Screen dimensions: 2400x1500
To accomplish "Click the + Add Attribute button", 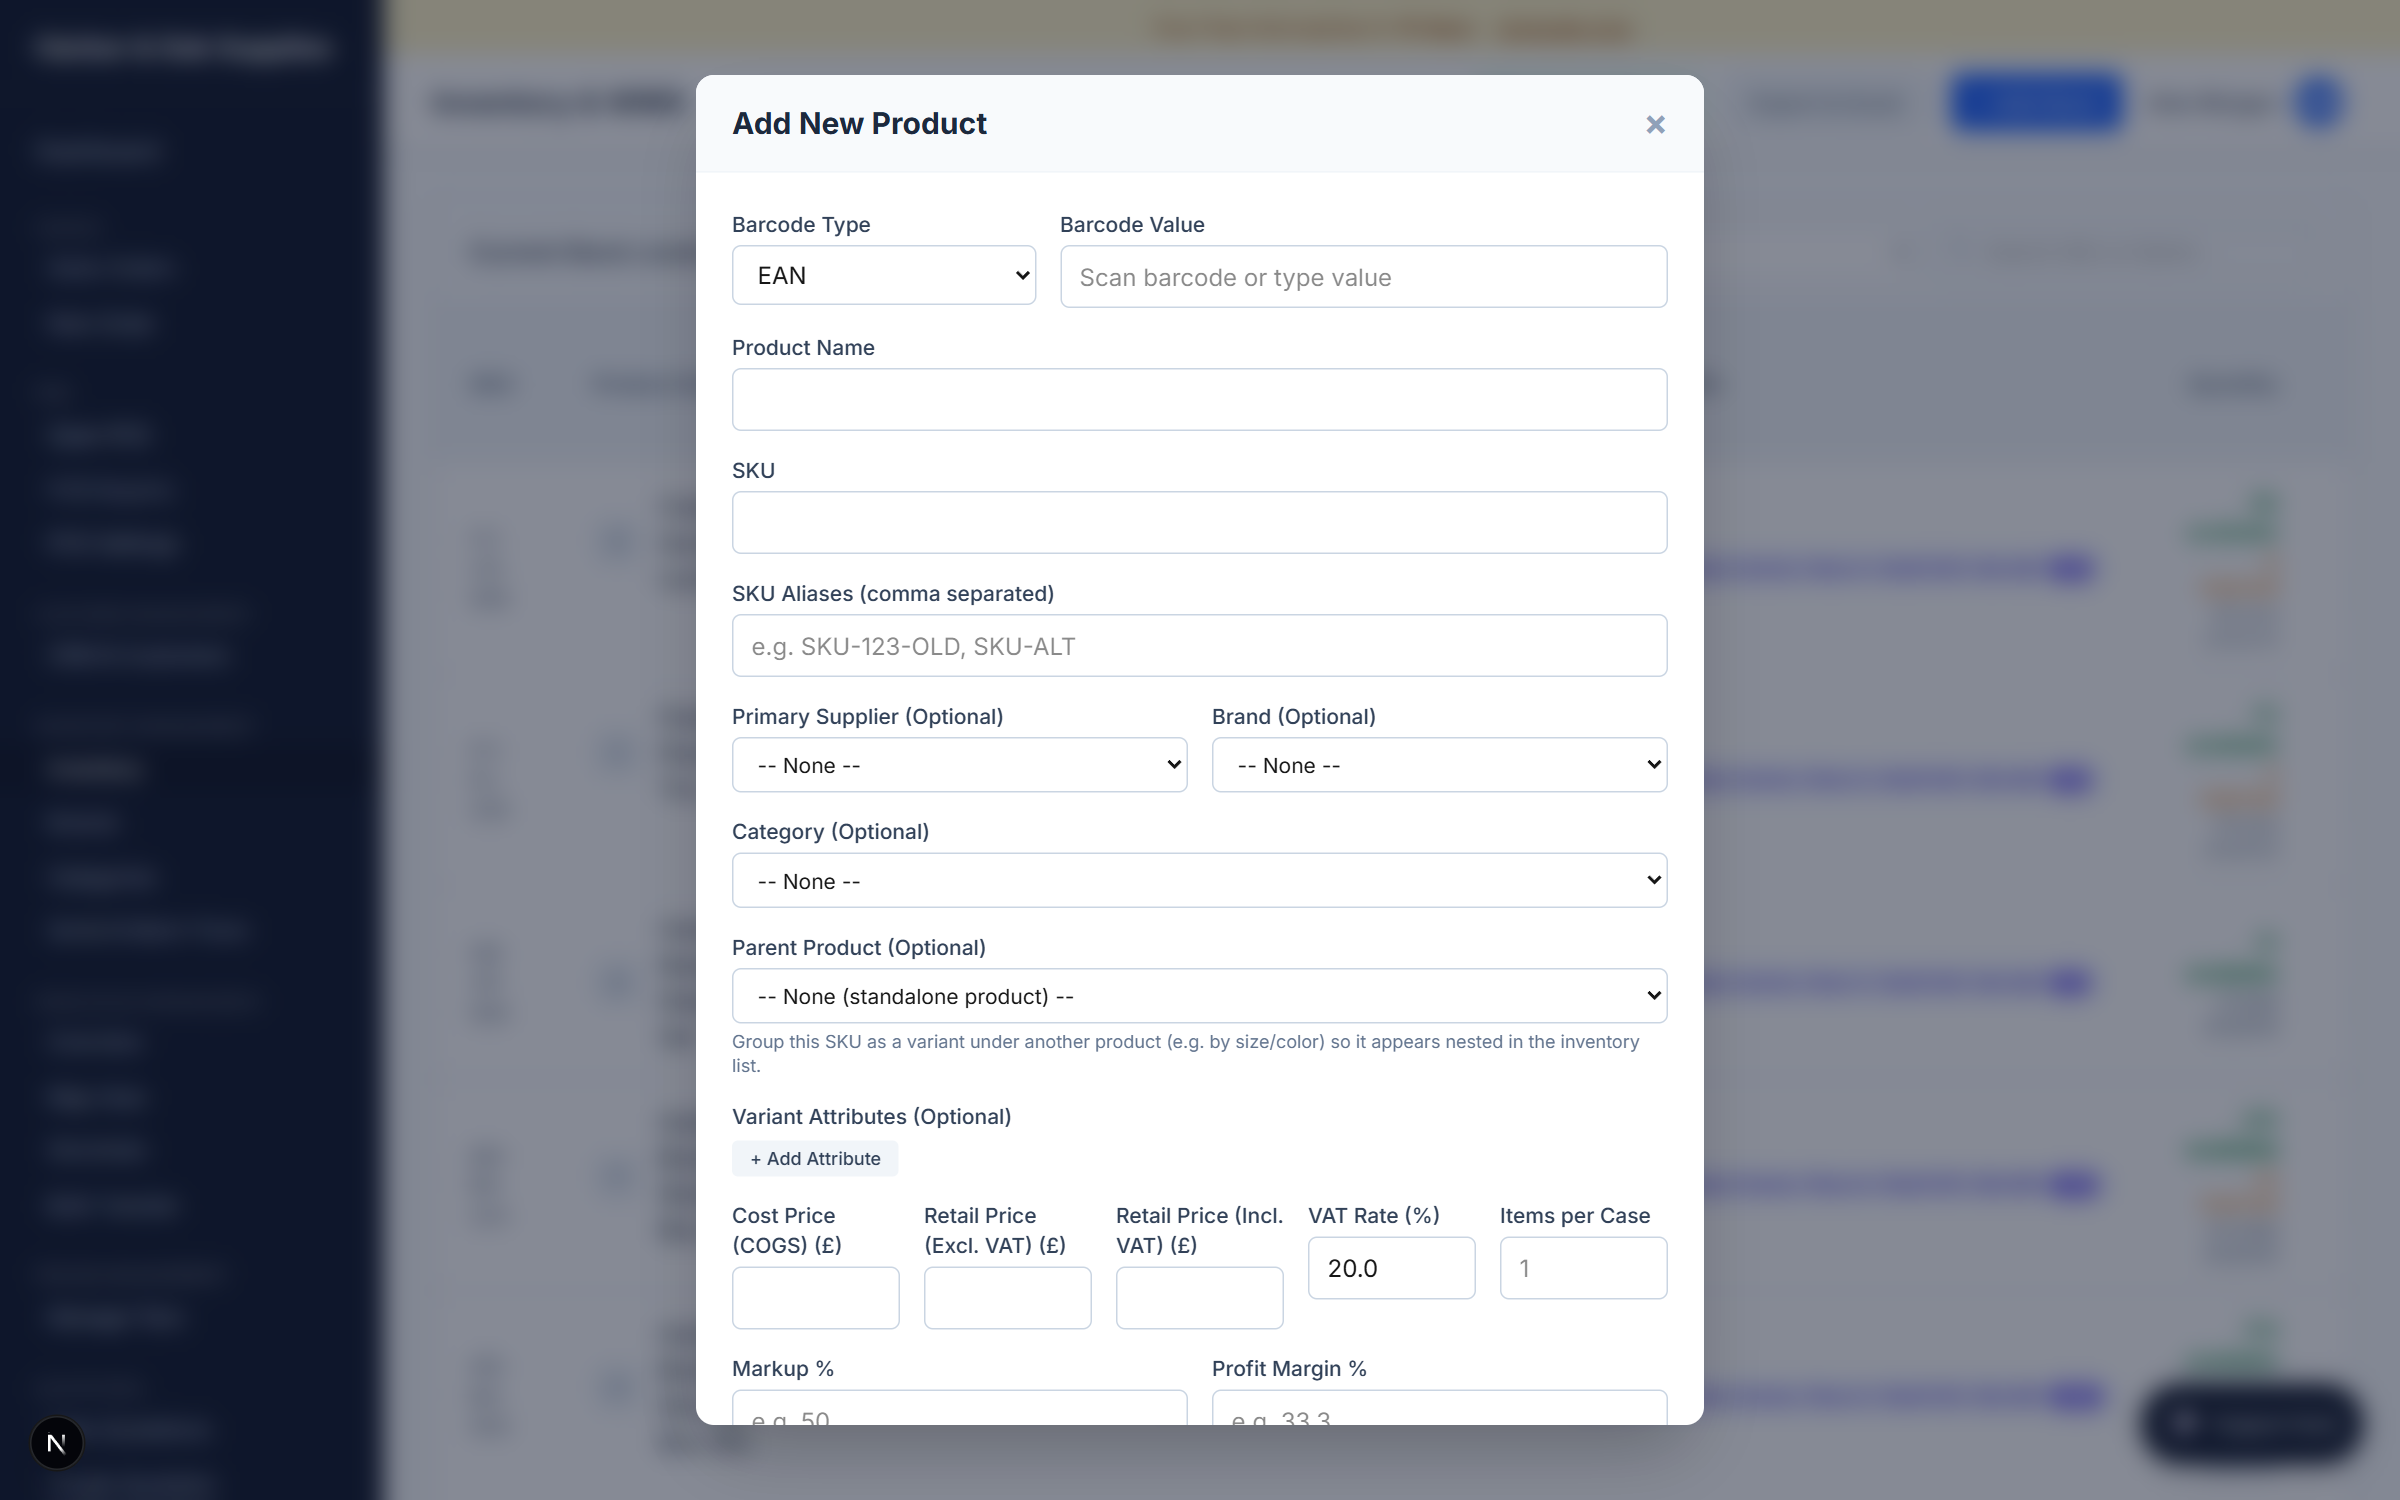I will pos(815,1158).
